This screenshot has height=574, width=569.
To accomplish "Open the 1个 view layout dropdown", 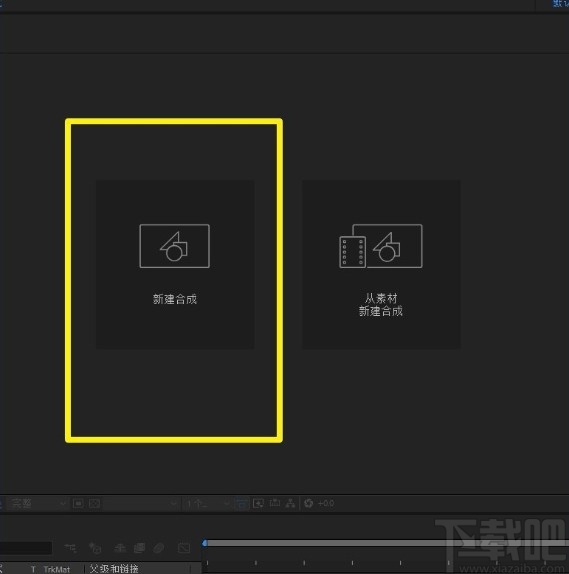I will [x=207, y=504].
